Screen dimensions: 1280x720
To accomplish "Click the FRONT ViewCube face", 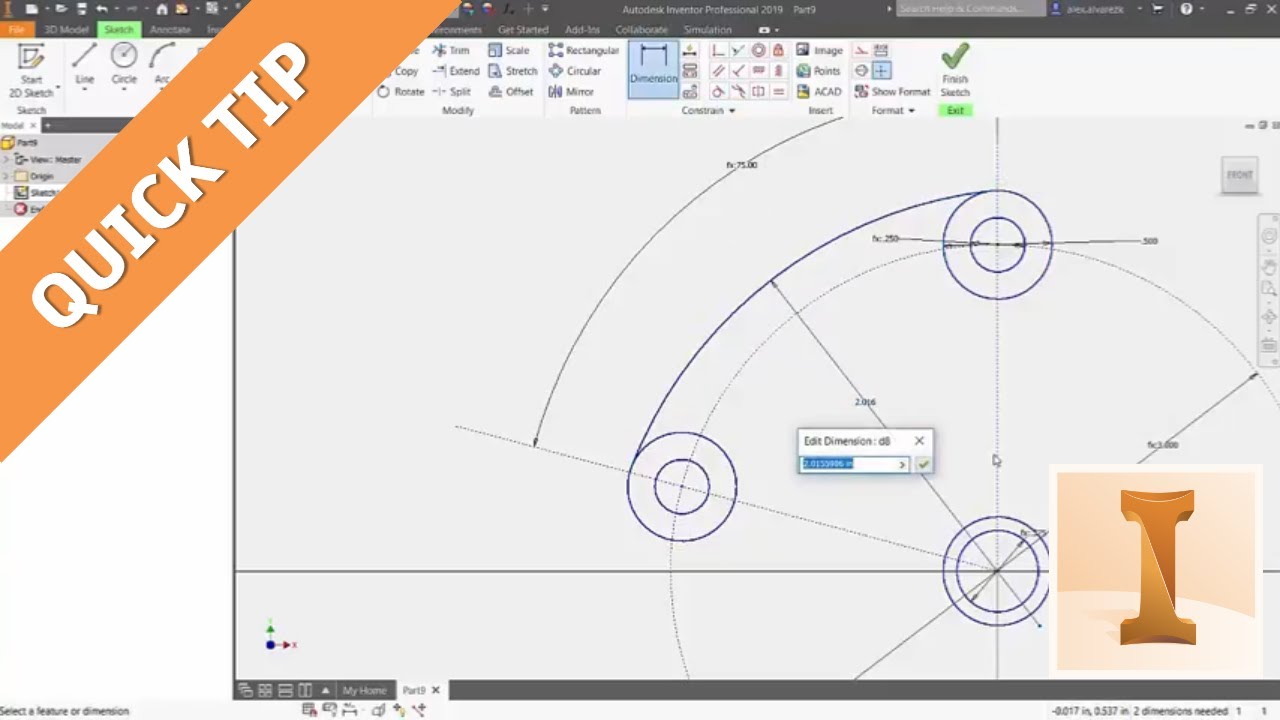I will point(1239,175).
